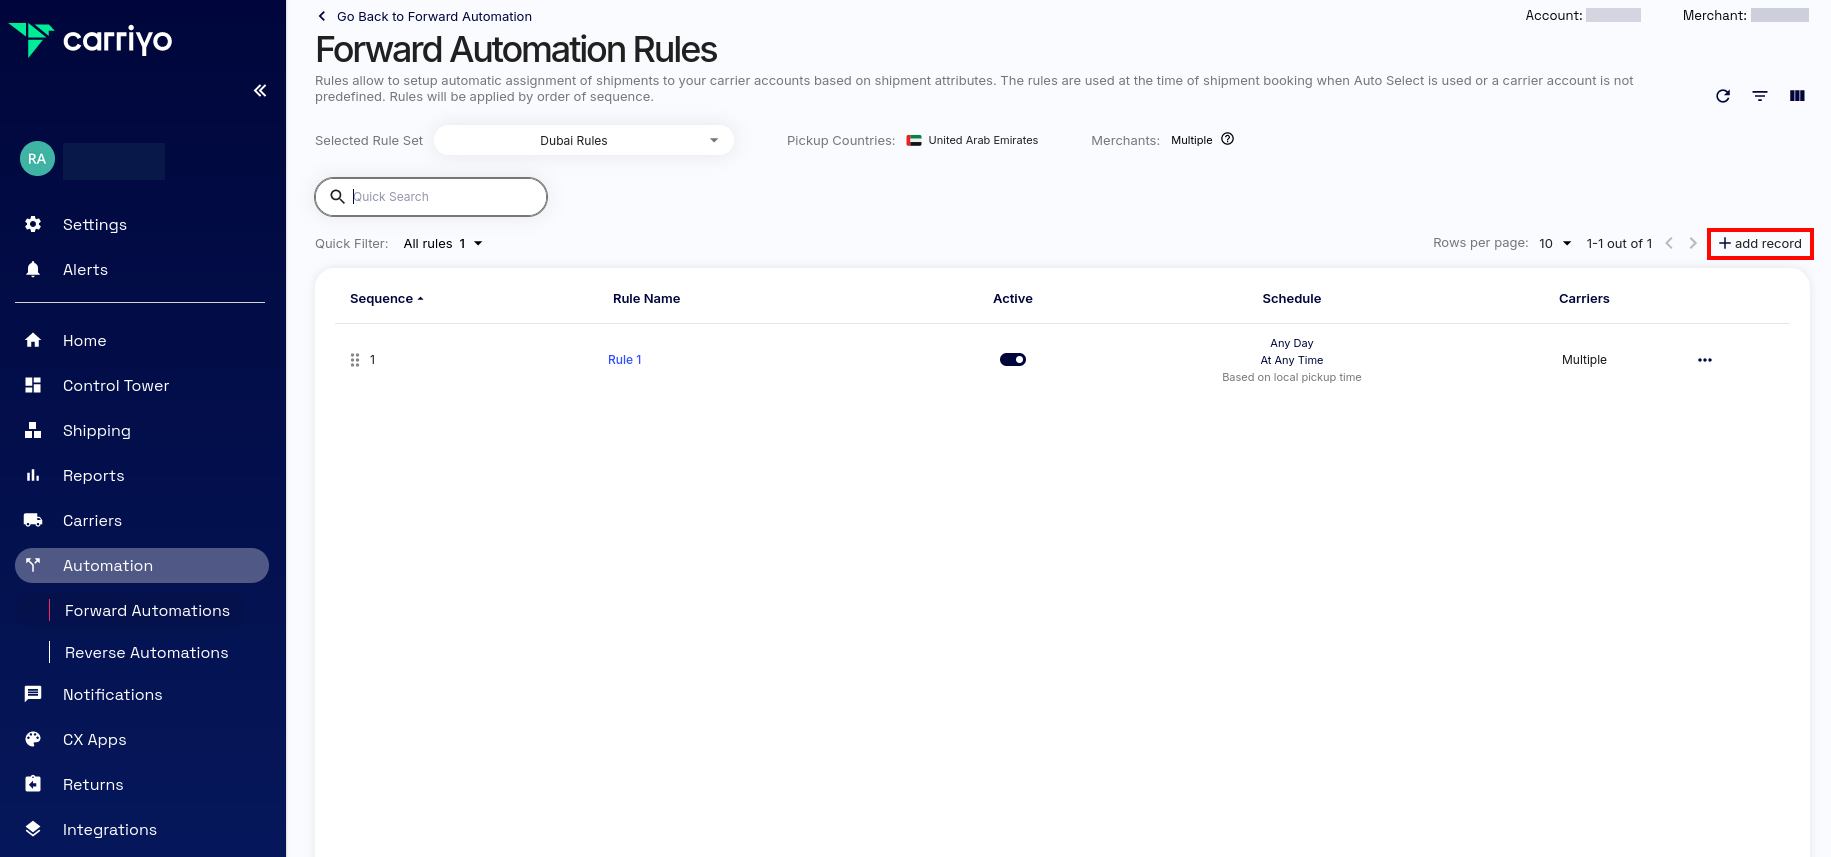
Task: Open the All rules quick filter dropdown
Action: tap(443, 243)
